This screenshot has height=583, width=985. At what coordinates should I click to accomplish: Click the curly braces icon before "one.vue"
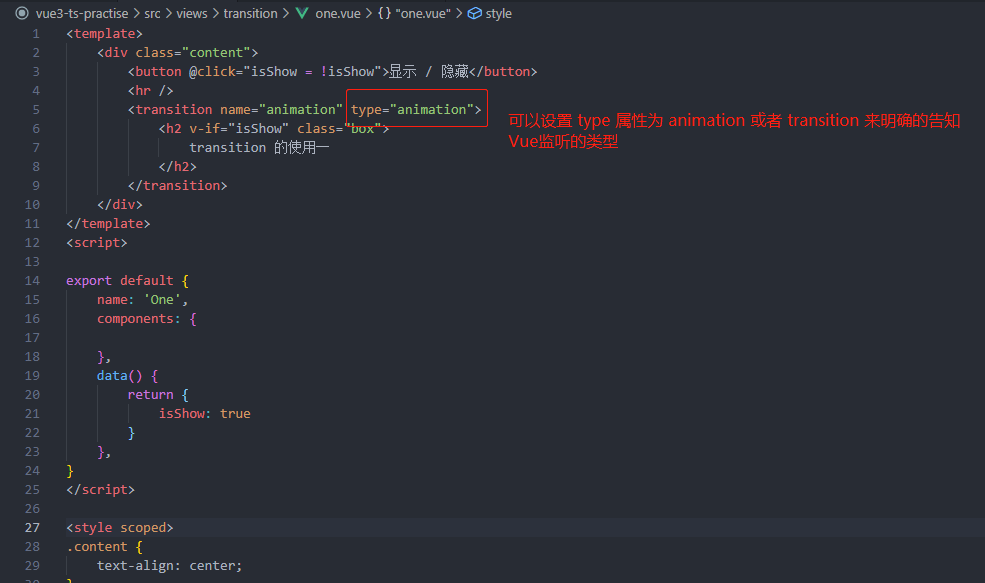click(384, 13)
